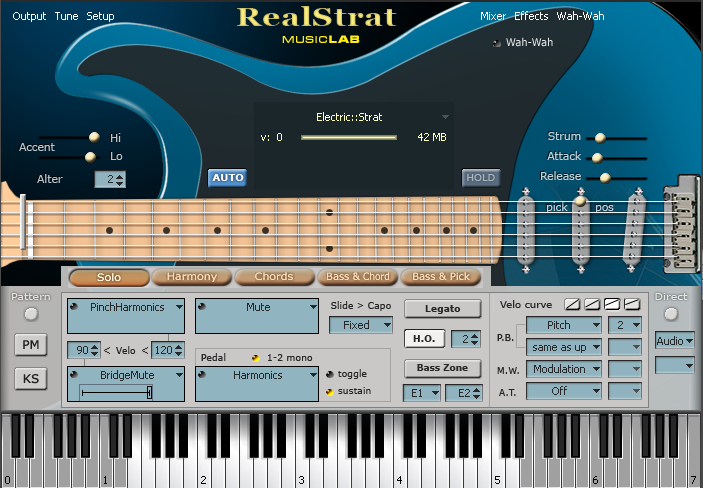This screenshot has height=488, width=703.
Task: Select the pedal sustain radio option
Action: 330,392
